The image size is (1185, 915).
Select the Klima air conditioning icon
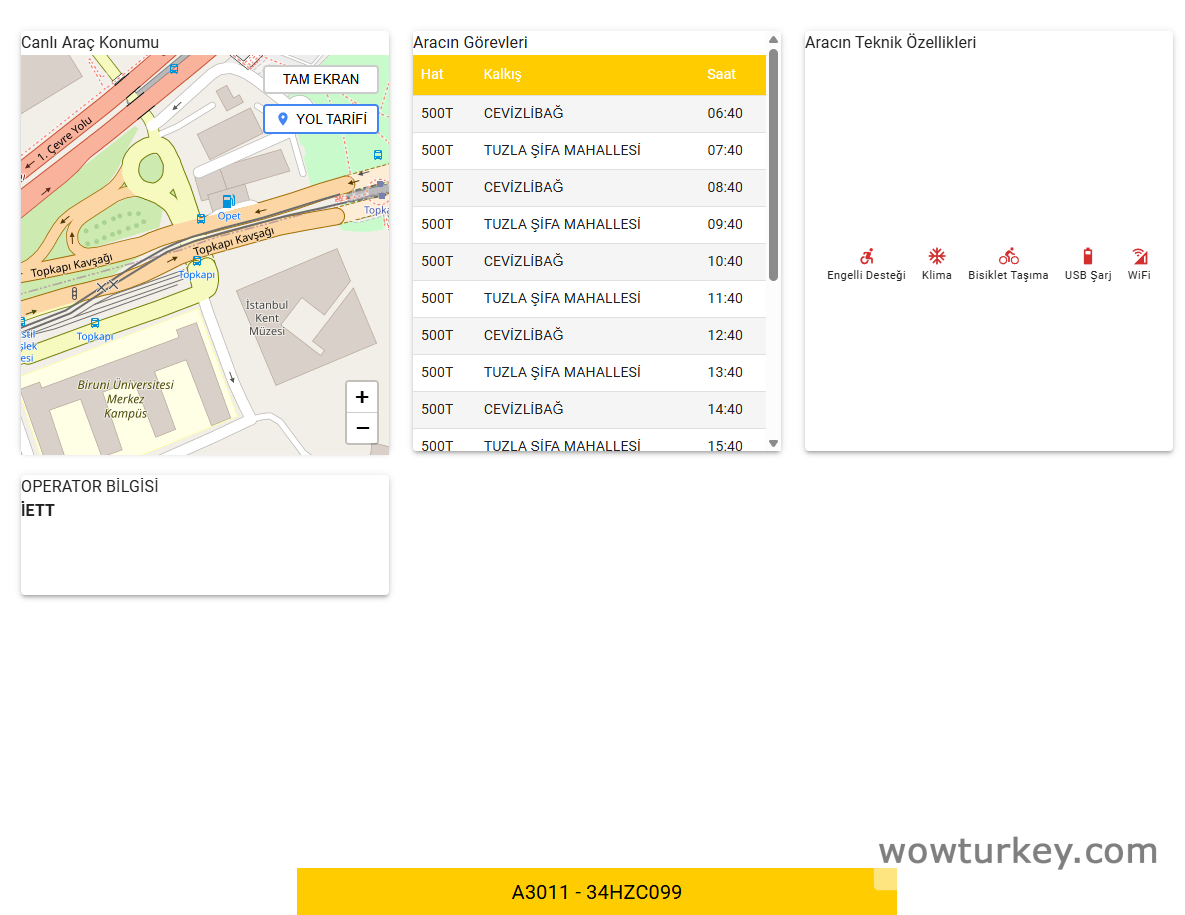point(936,254)
